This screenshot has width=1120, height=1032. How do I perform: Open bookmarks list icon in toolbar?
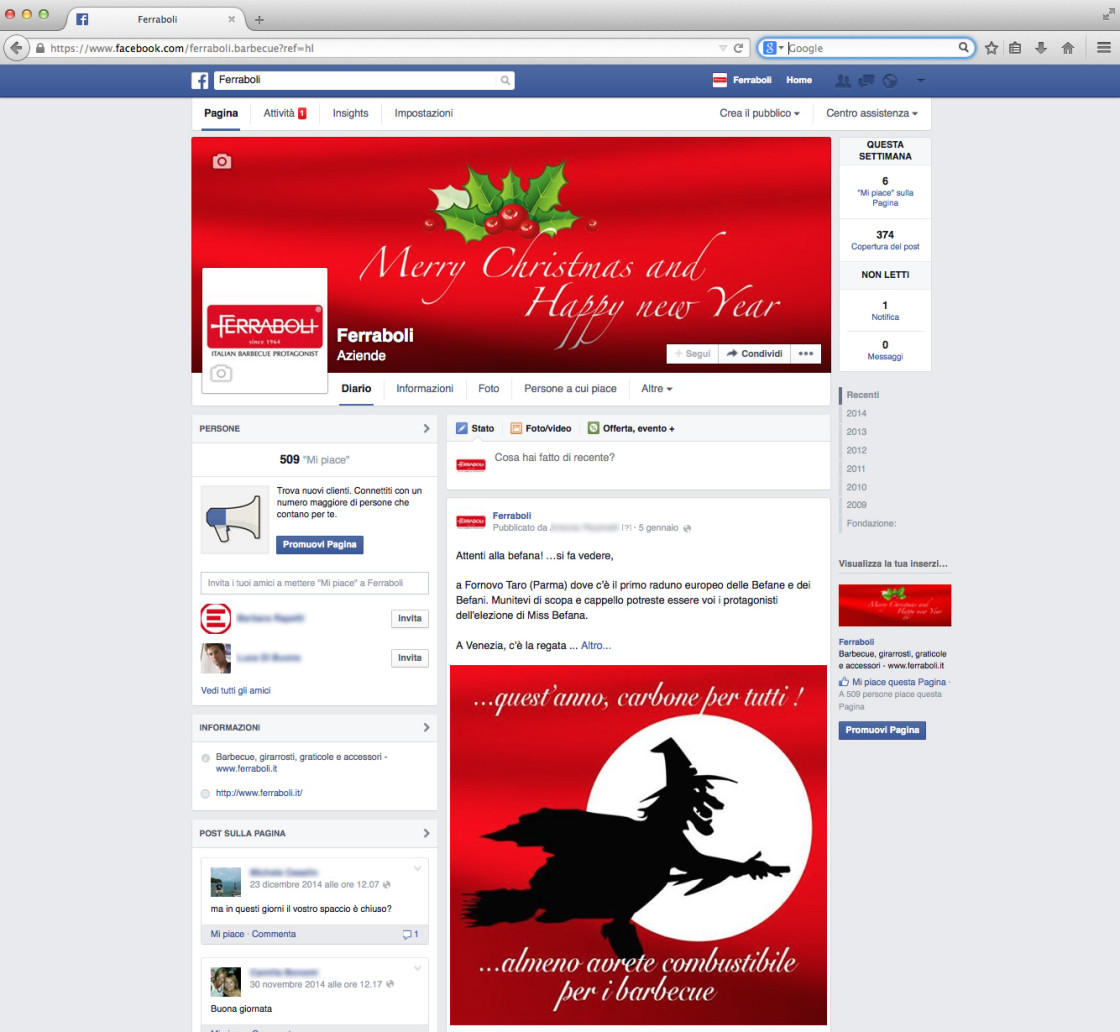coord(1015,48)
